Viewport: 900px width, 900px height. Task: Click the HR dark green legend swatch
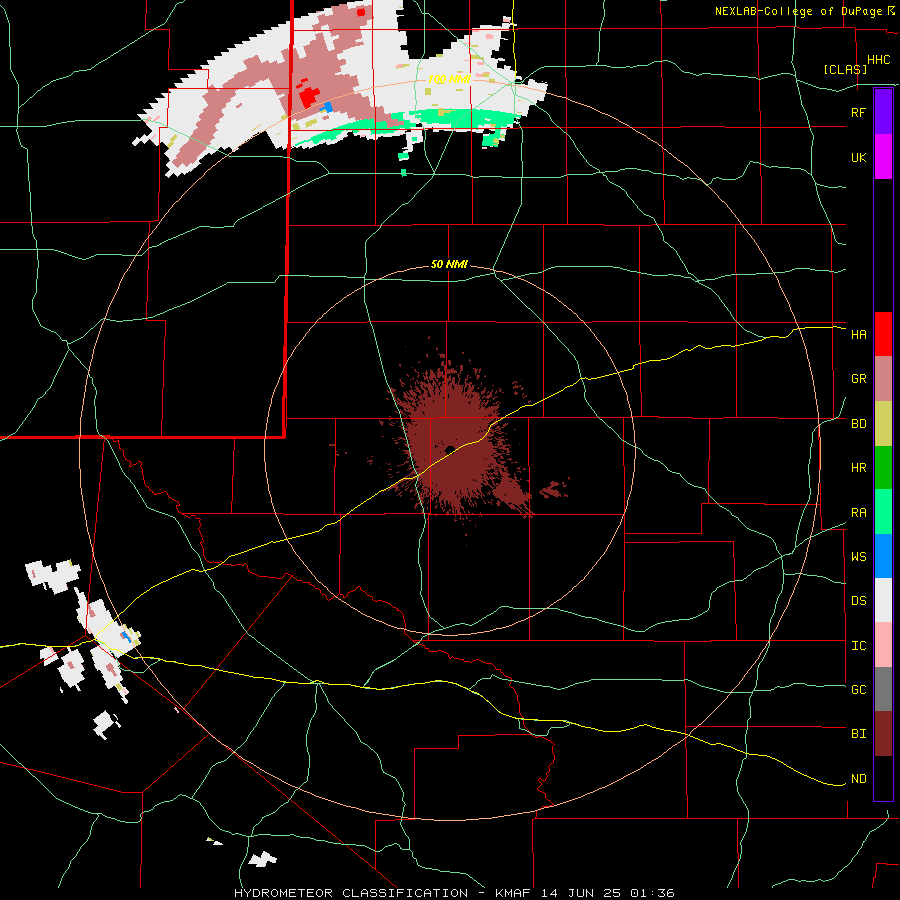pyautogui.click(x=883, y=467)
